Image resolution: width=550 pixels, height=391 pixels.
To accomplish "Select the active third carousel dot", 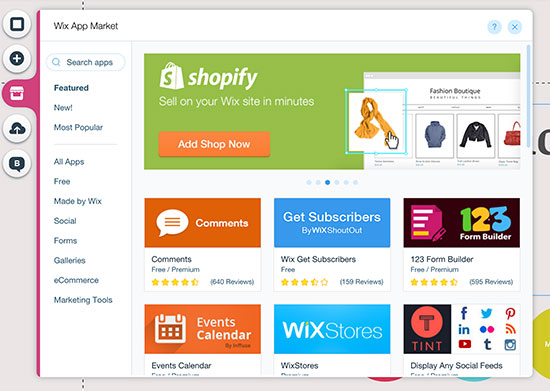I will coord(327,182).
